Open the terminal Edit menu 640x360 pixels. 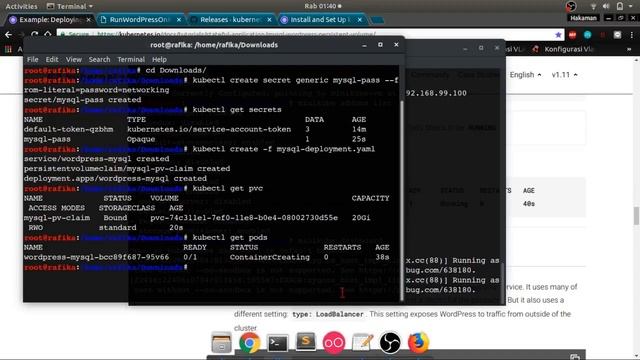point(52,60)
